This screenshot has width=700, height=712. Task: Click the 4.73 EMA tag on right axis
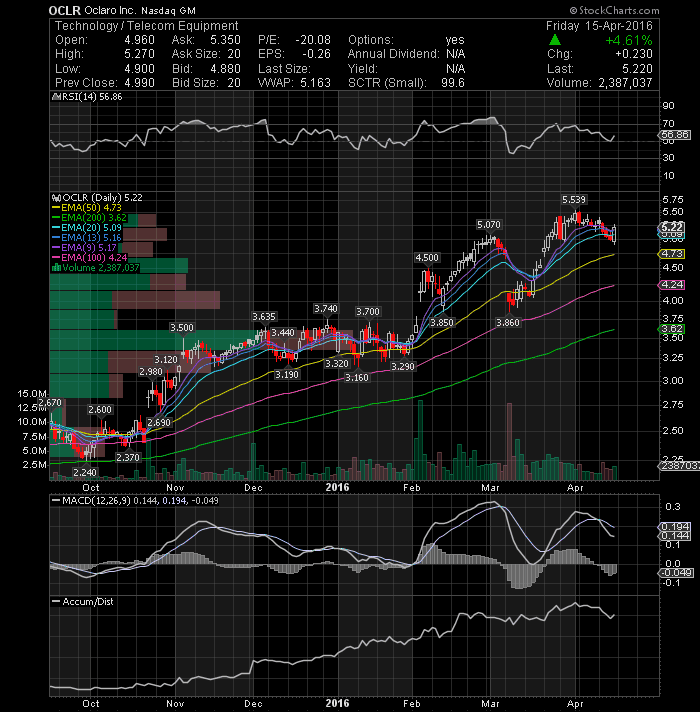tap(671, 254)
